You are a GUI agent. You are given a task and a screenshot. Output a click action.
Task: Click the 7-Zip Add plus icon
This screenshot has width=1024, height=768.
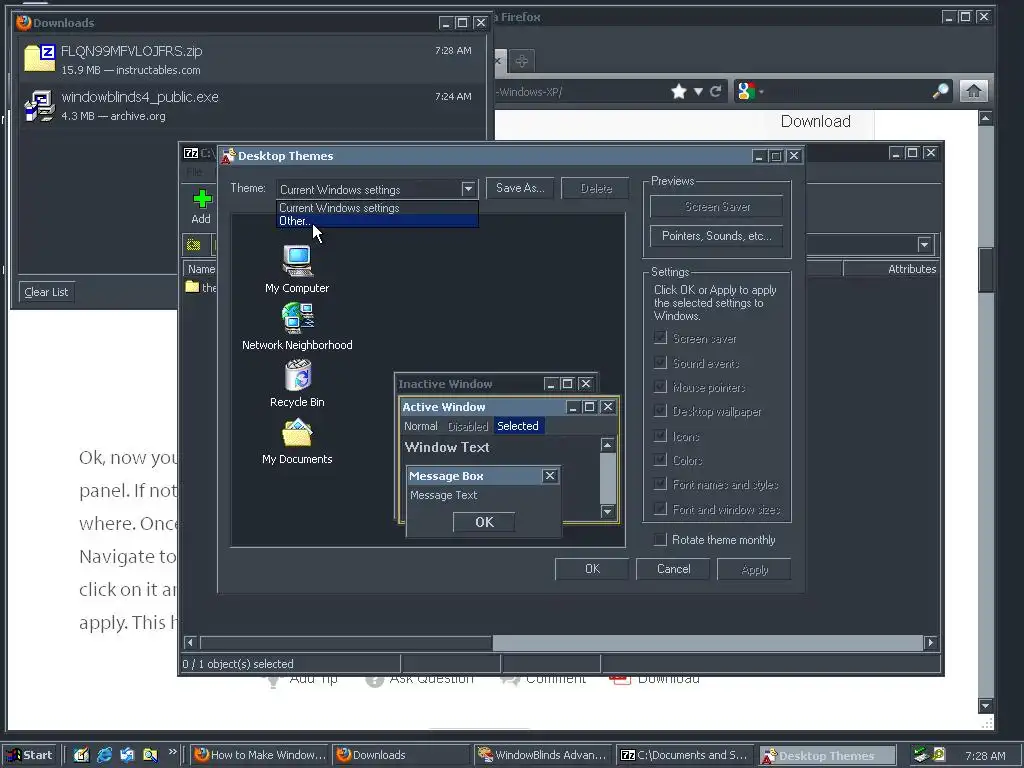(x=202, y=199)
